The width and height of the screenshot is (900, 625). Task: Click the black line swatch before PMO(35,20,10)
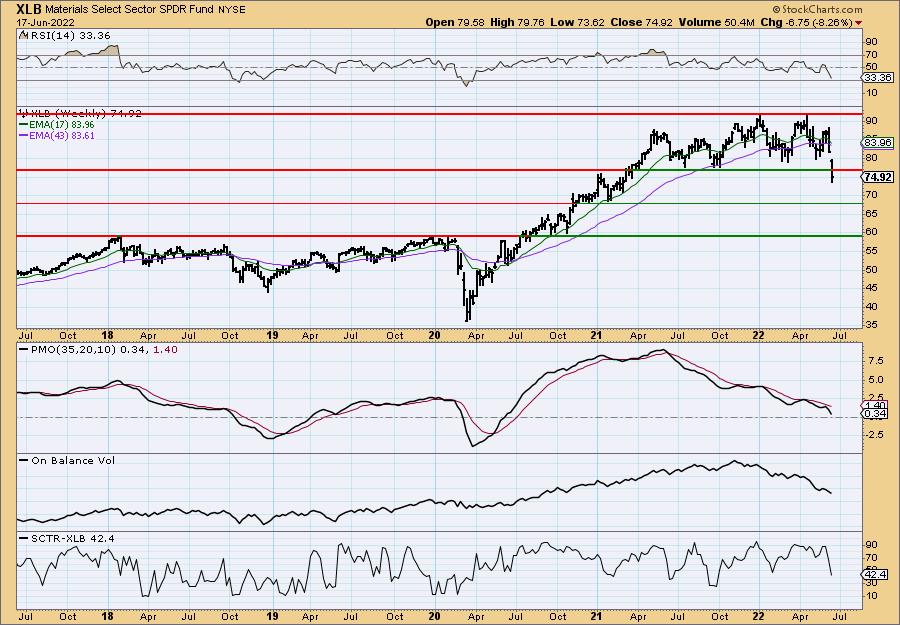pos(24,350)
